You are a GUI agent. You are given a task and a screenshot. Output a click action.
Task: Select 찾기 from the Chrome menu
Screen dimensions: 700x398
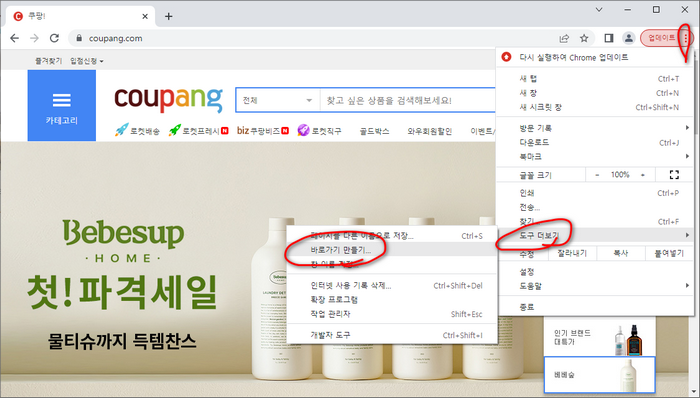594,221
